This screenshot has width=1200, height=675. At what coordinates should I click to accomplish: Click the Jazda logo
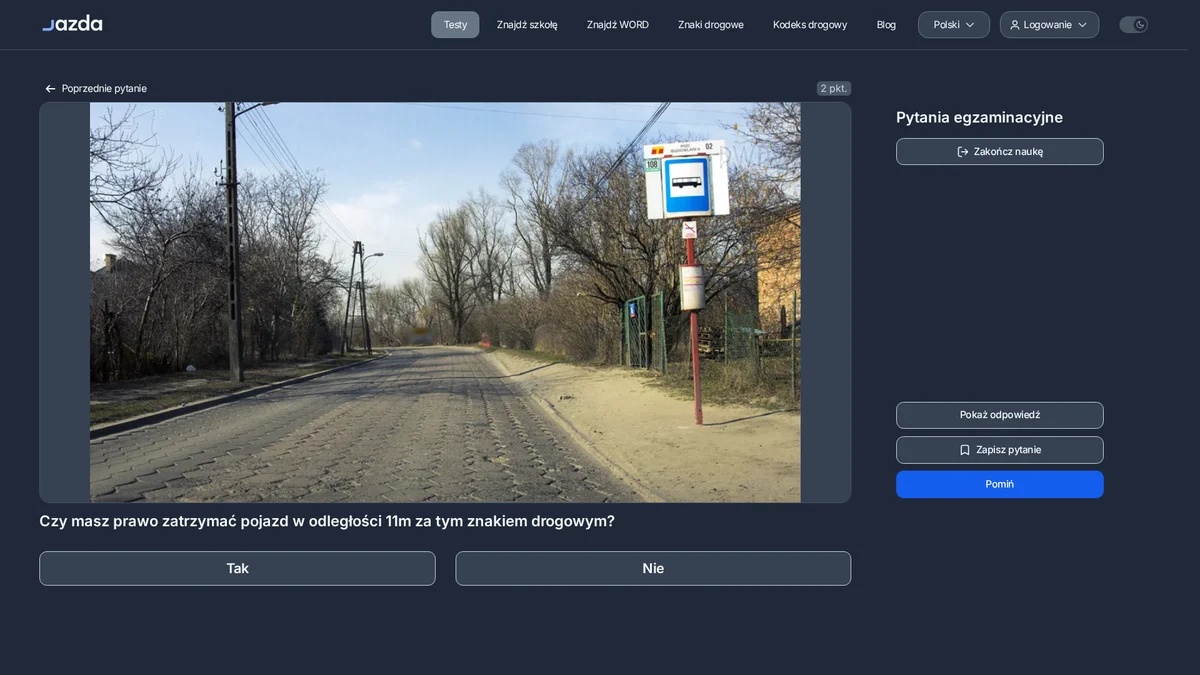(x=72, y=23)
